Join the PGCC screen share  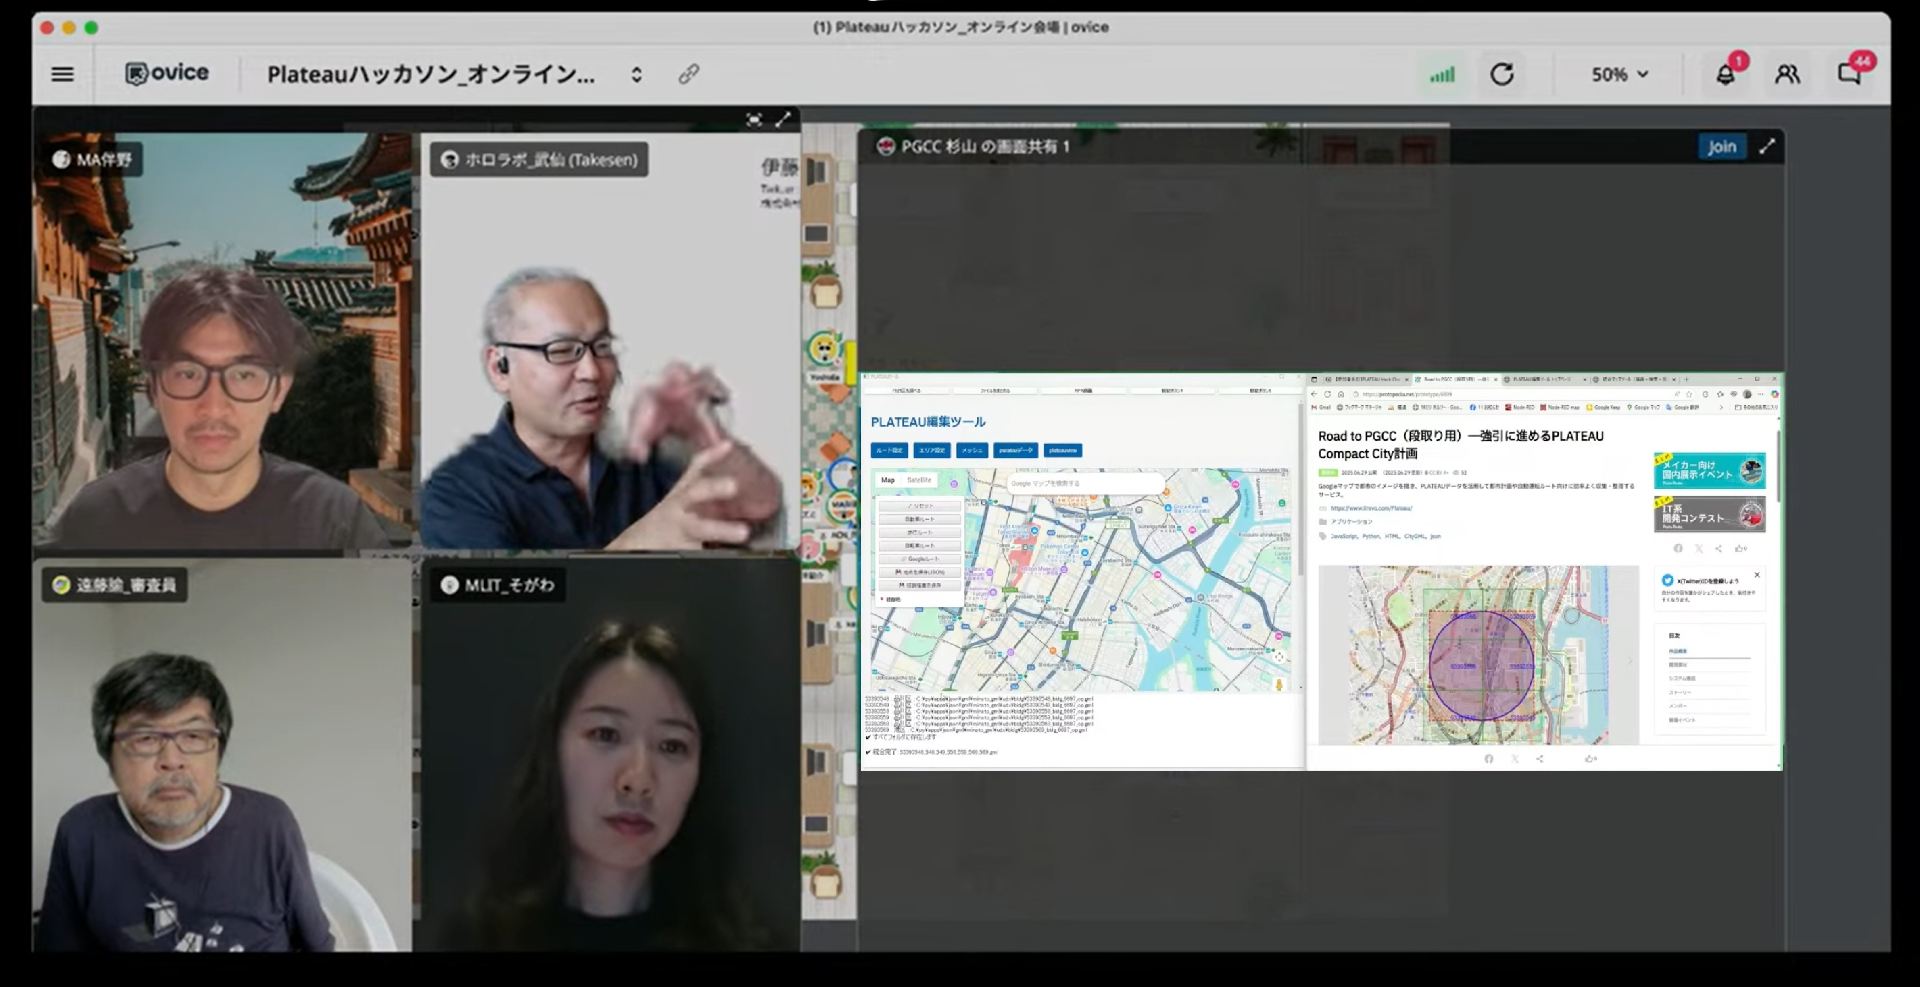(1721, 146)
